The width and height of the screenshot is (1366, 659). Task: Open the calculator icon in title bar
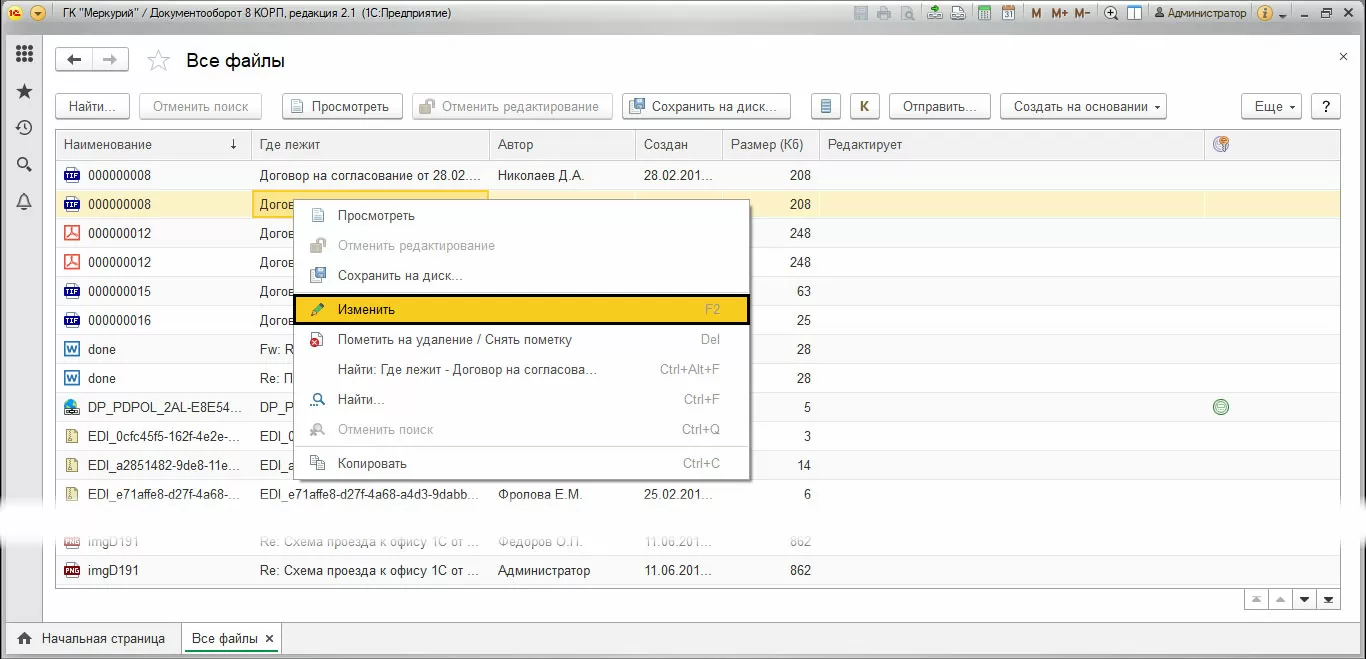point(984,13)
